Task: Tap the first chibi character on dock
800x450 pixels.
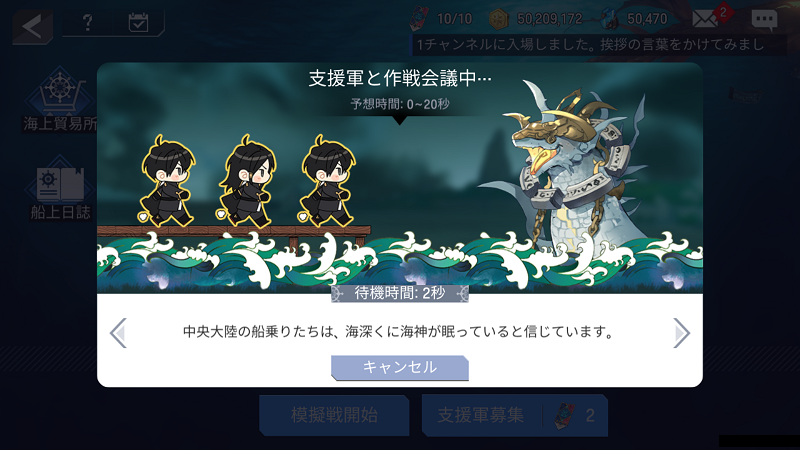Action: pos(166,181)
